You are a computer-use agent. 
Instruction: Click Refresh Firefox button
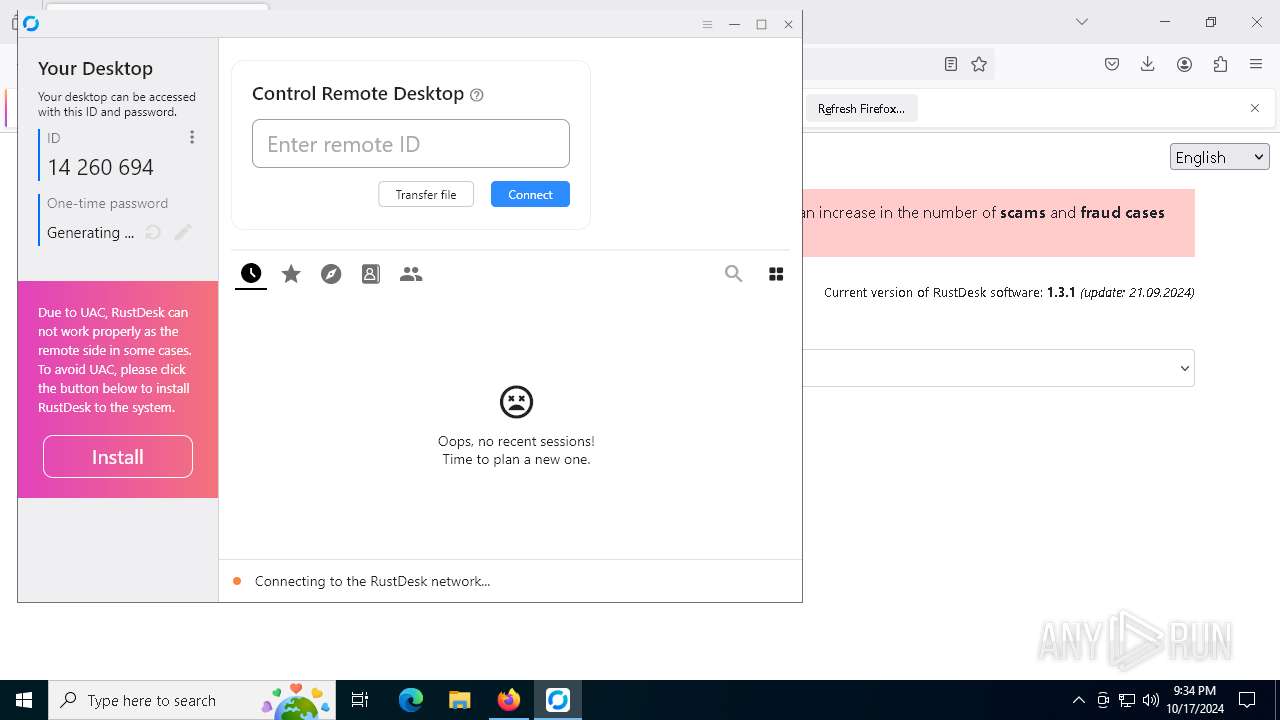pos(861,108)
